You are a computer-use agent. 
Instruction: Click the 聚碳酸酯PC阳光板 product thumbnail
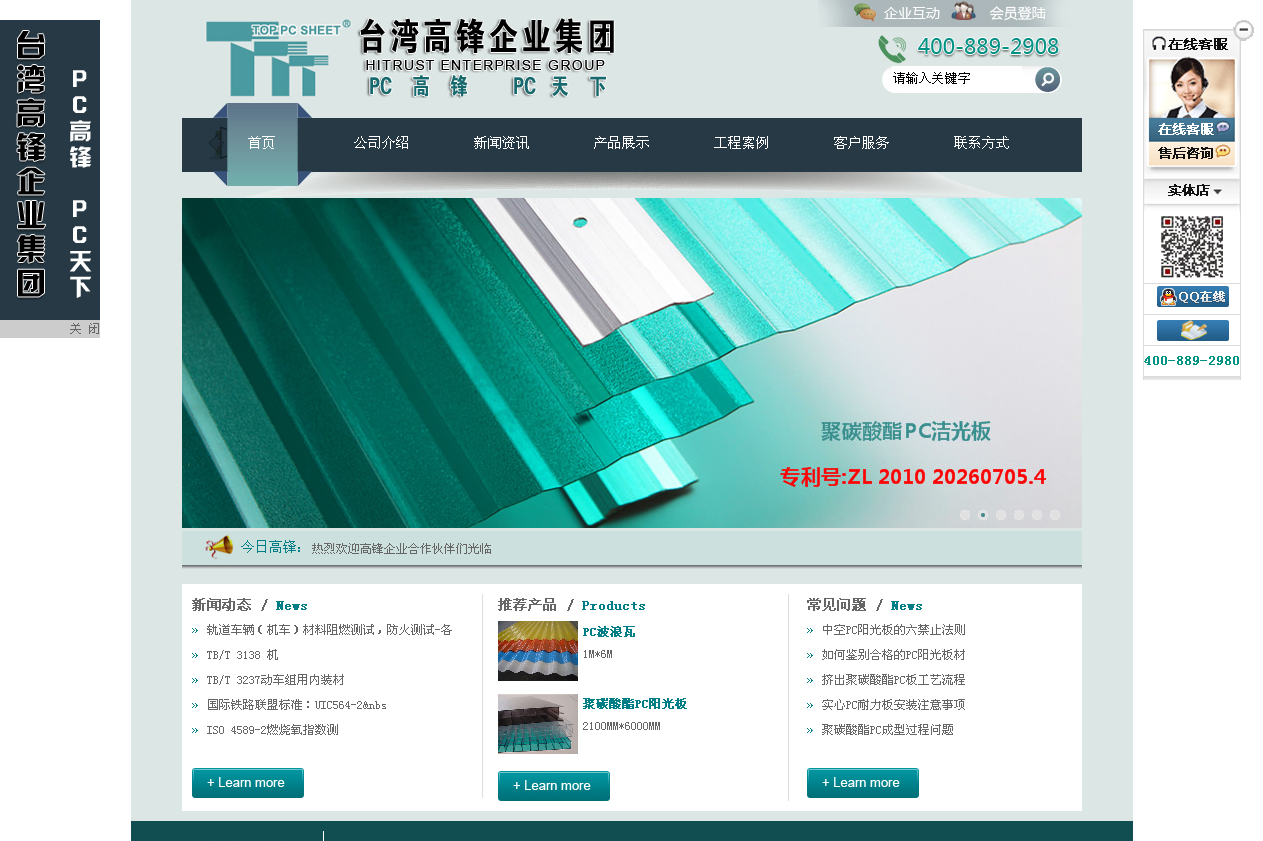538,724
